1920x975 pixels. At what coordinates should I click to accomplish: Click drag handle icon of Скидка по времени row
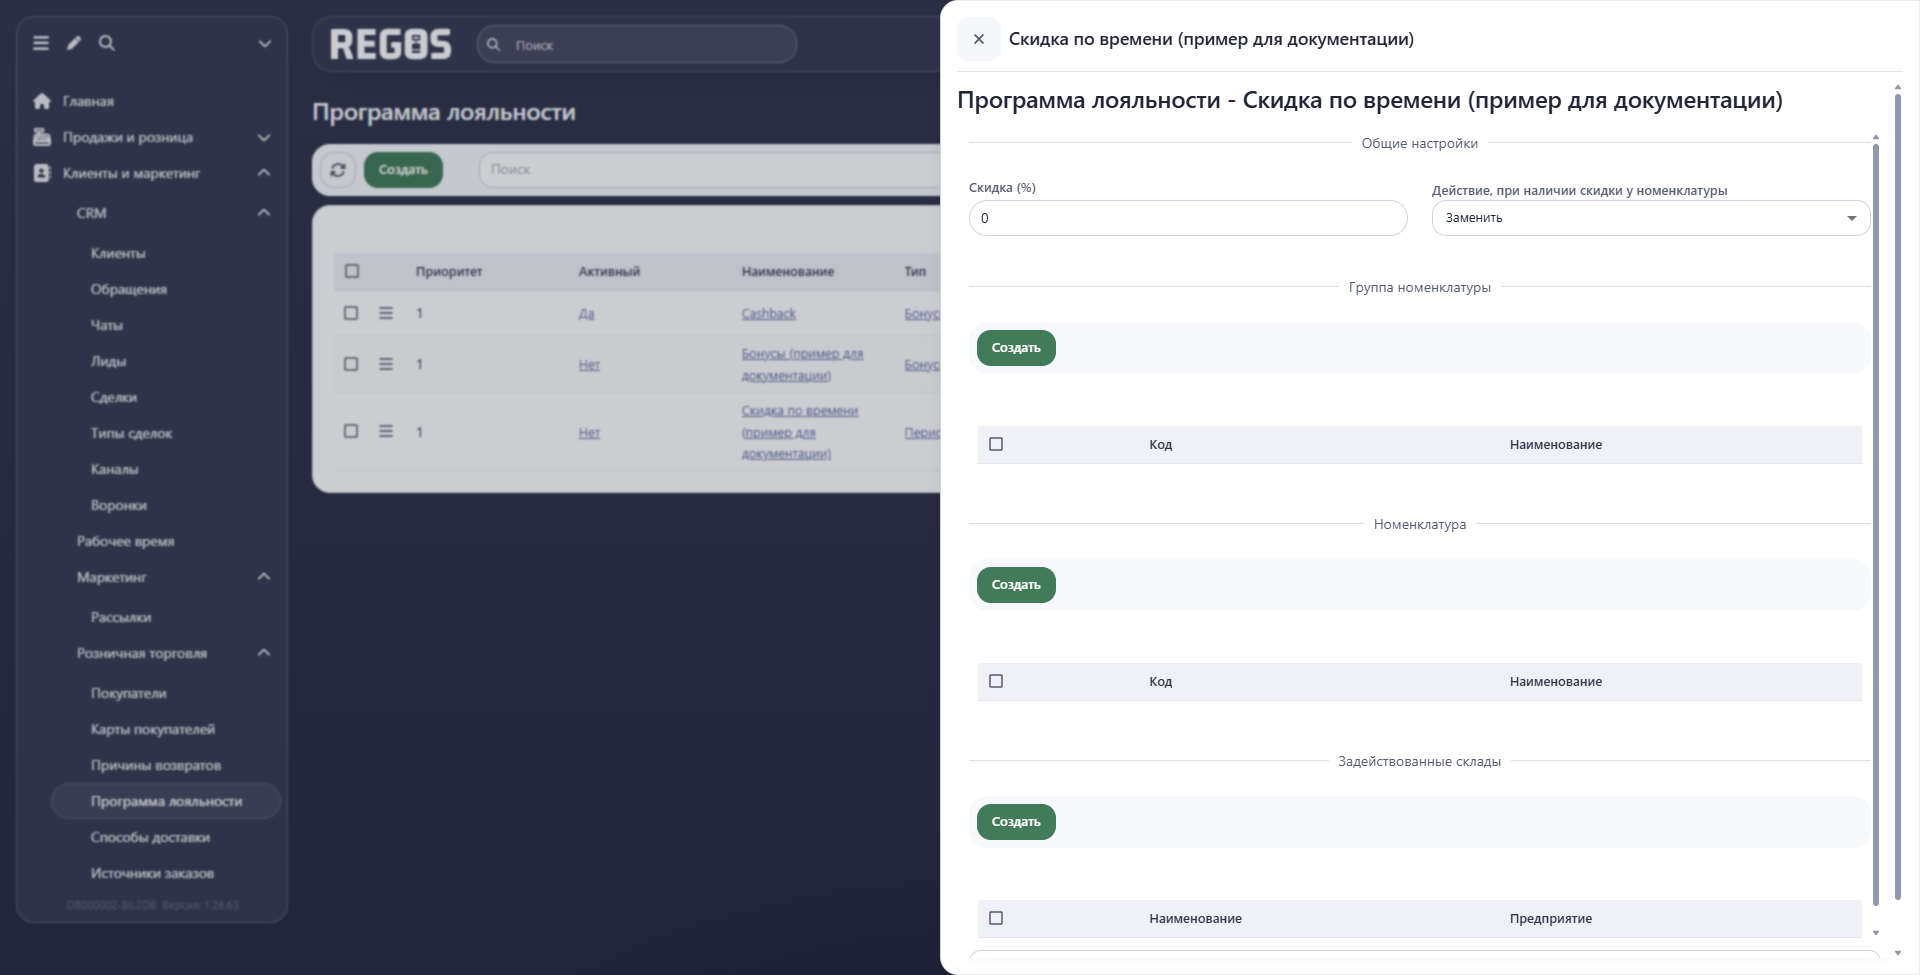pyautogui.click(x=386, y=431)
